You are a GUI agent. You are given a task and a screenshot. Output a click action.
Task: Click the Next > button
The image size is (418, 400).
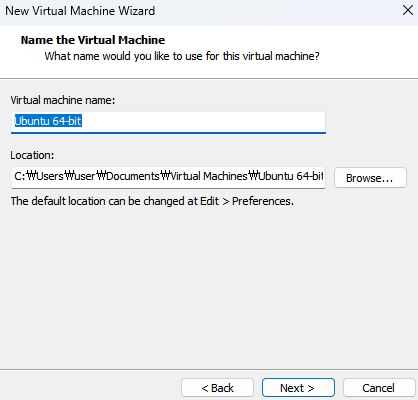298,388
